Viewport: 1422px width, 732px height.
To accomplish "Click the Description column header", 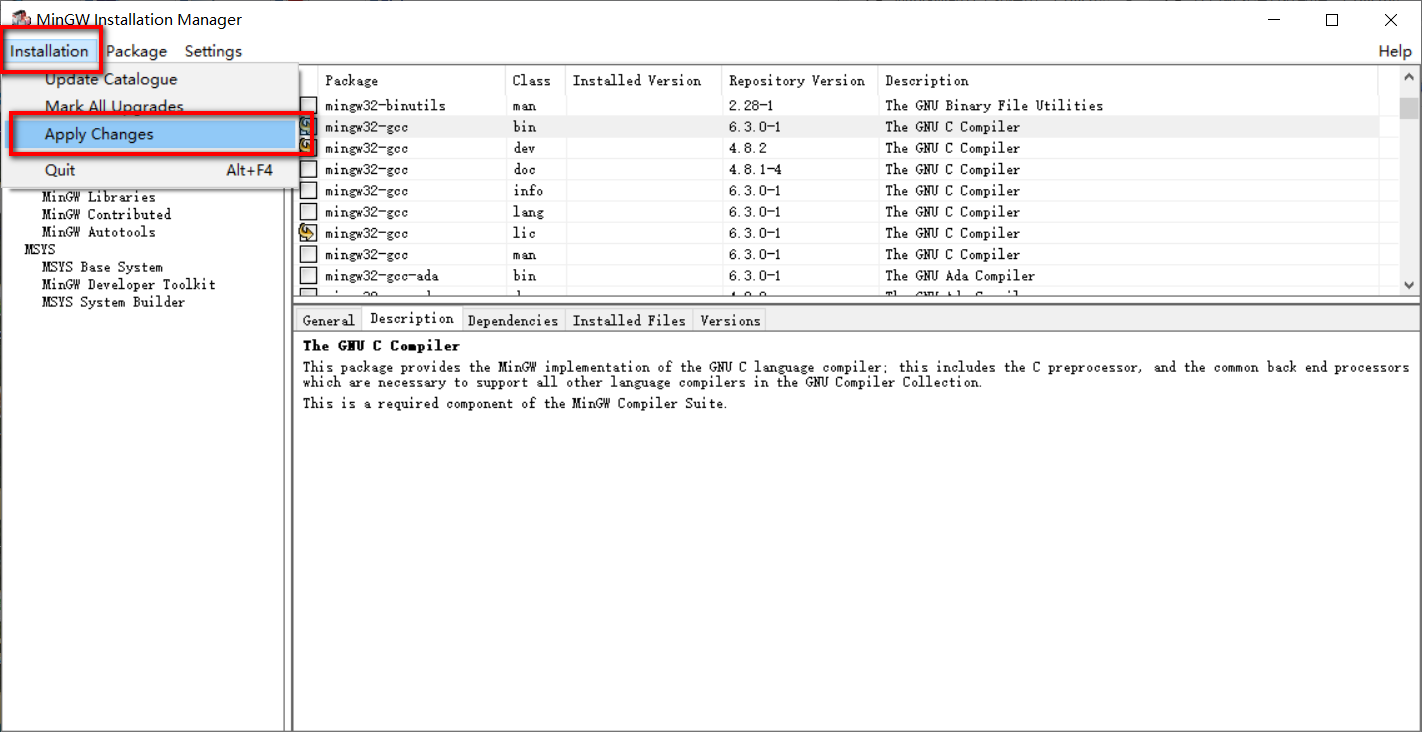I will (x=1128, y=81).
